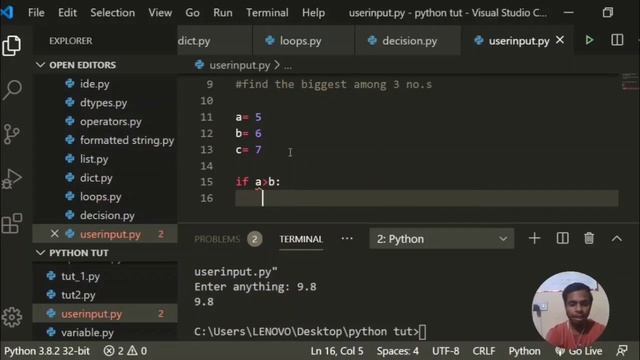Switch to the loops.py editor tab
Screen dimensions: 640x360
304,40
